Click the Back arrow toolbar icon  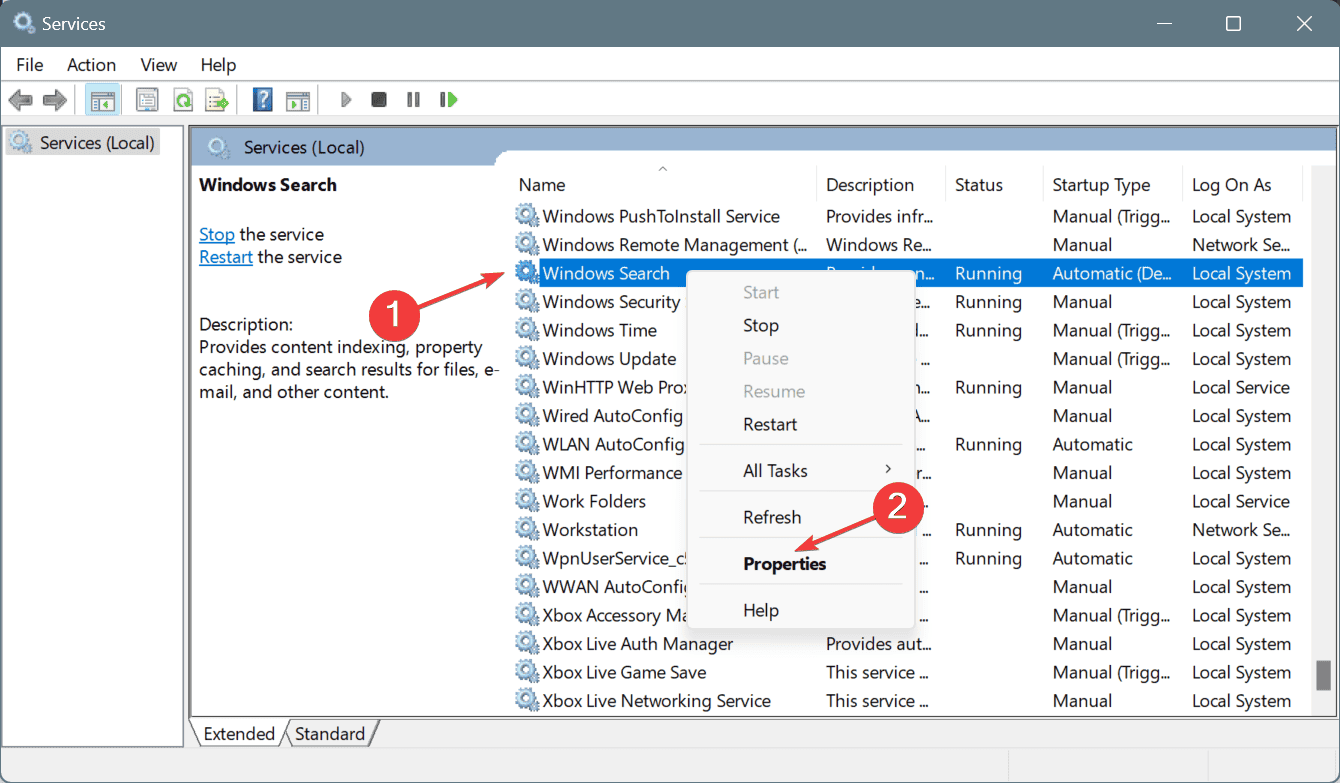pos(20,100)
